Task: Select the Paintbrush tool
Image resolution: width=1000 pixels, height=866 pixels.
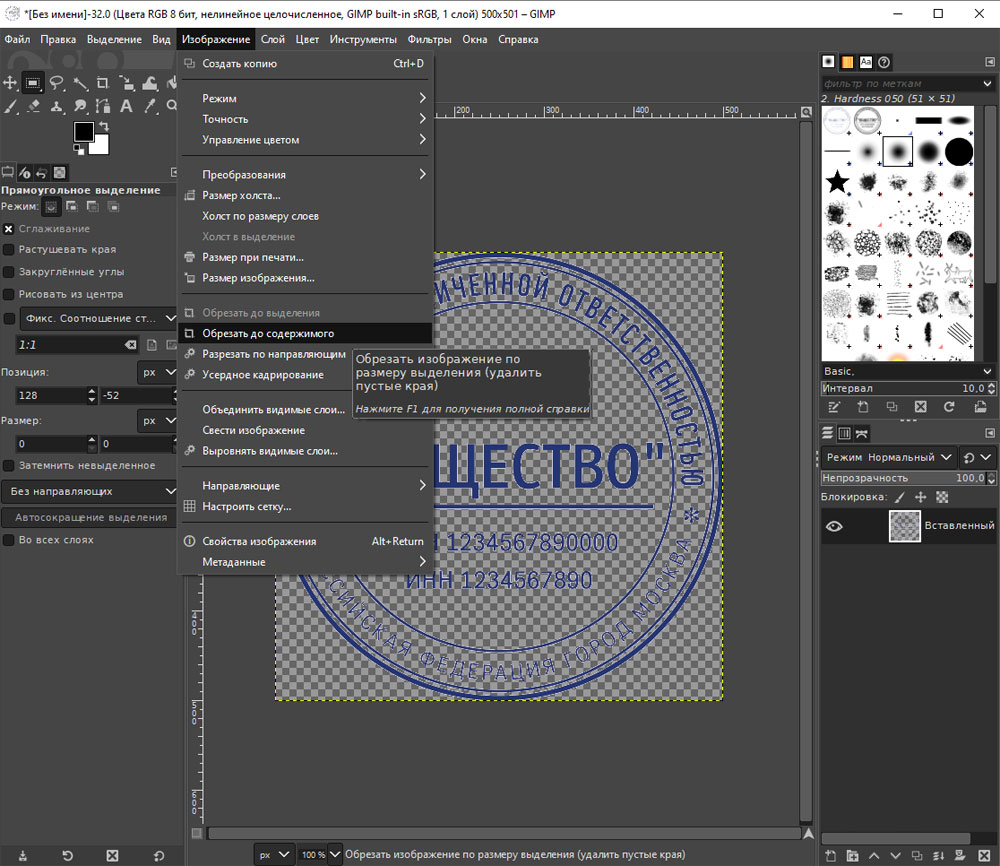Action: pos(10,106)
